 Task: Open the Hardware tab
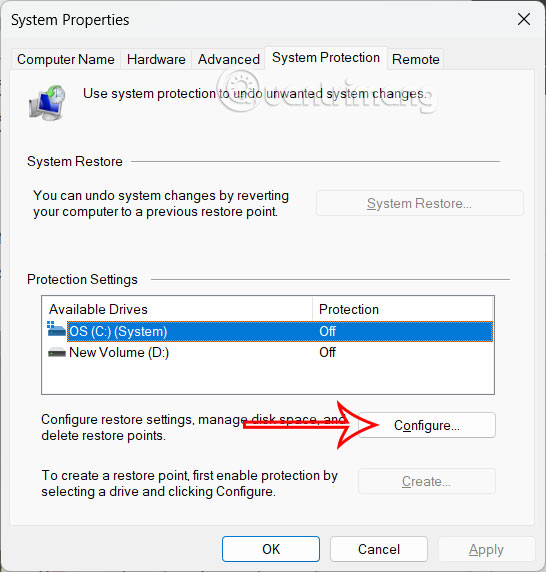156,59
